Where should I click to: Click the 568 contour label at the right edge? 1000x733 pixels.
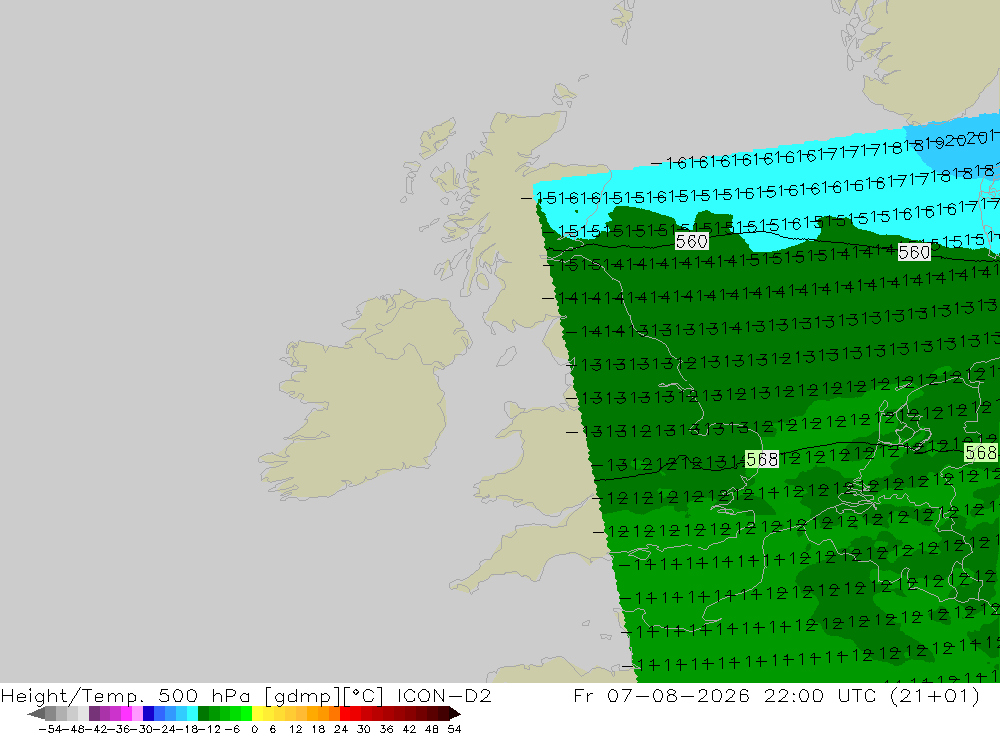click(x=981, y=453)
